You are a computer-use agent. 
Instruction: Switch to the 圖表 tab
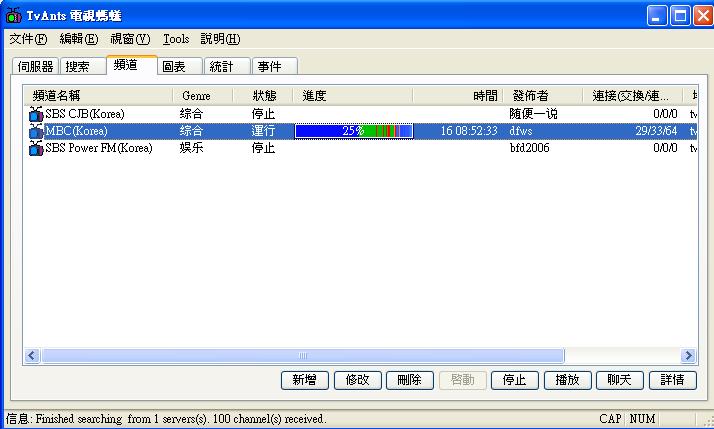click(180, 66)
